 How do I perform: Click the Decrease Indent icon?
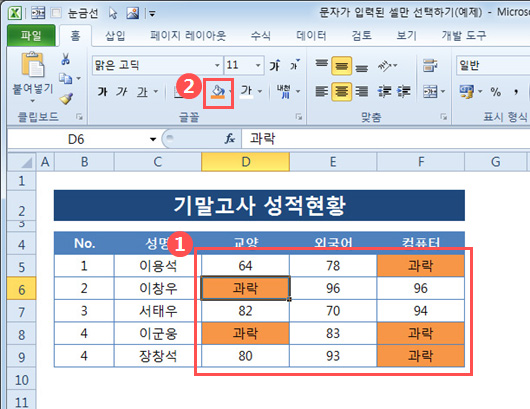(384, 91)
